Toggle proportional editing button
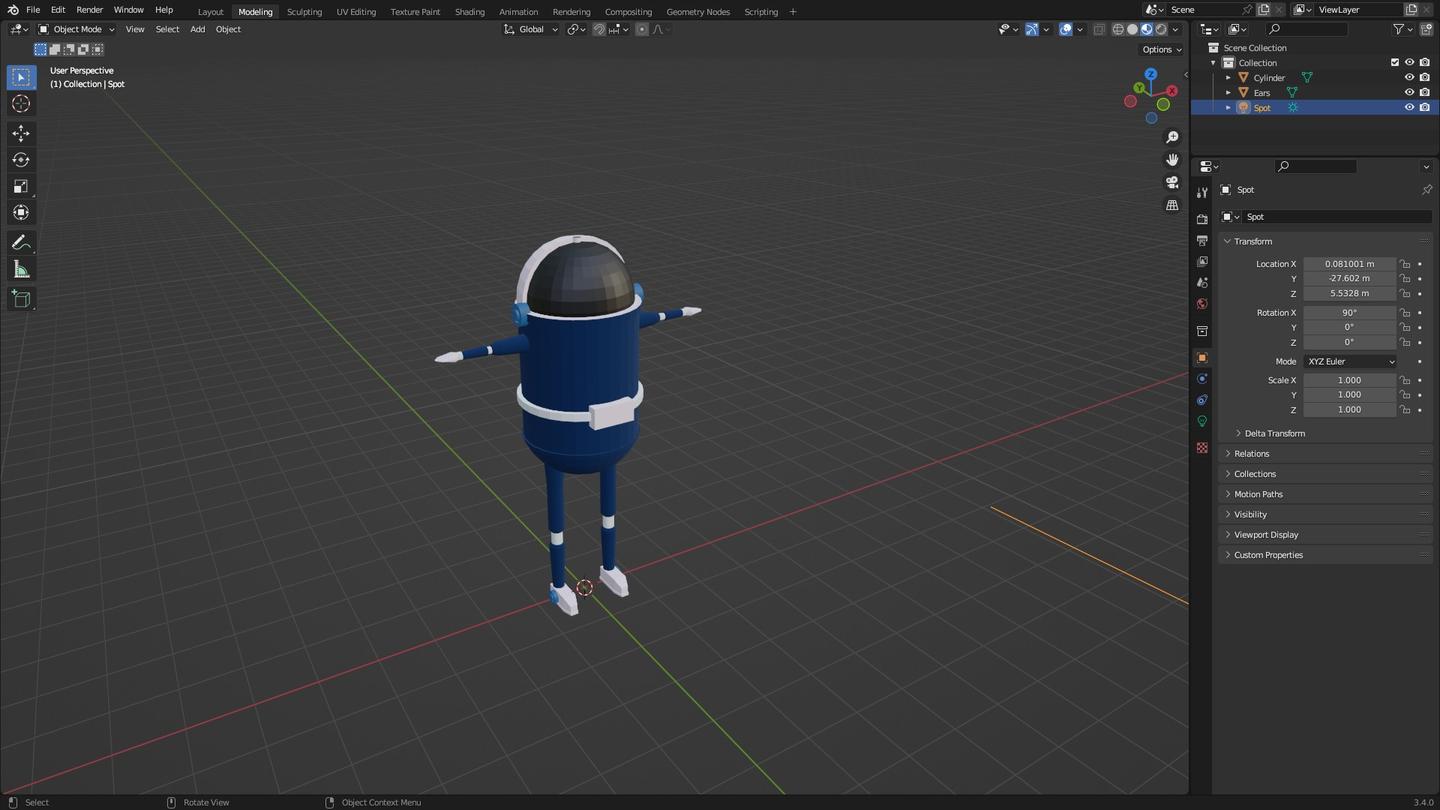This screenshot has height=810, width=1440. coord(642,30)
